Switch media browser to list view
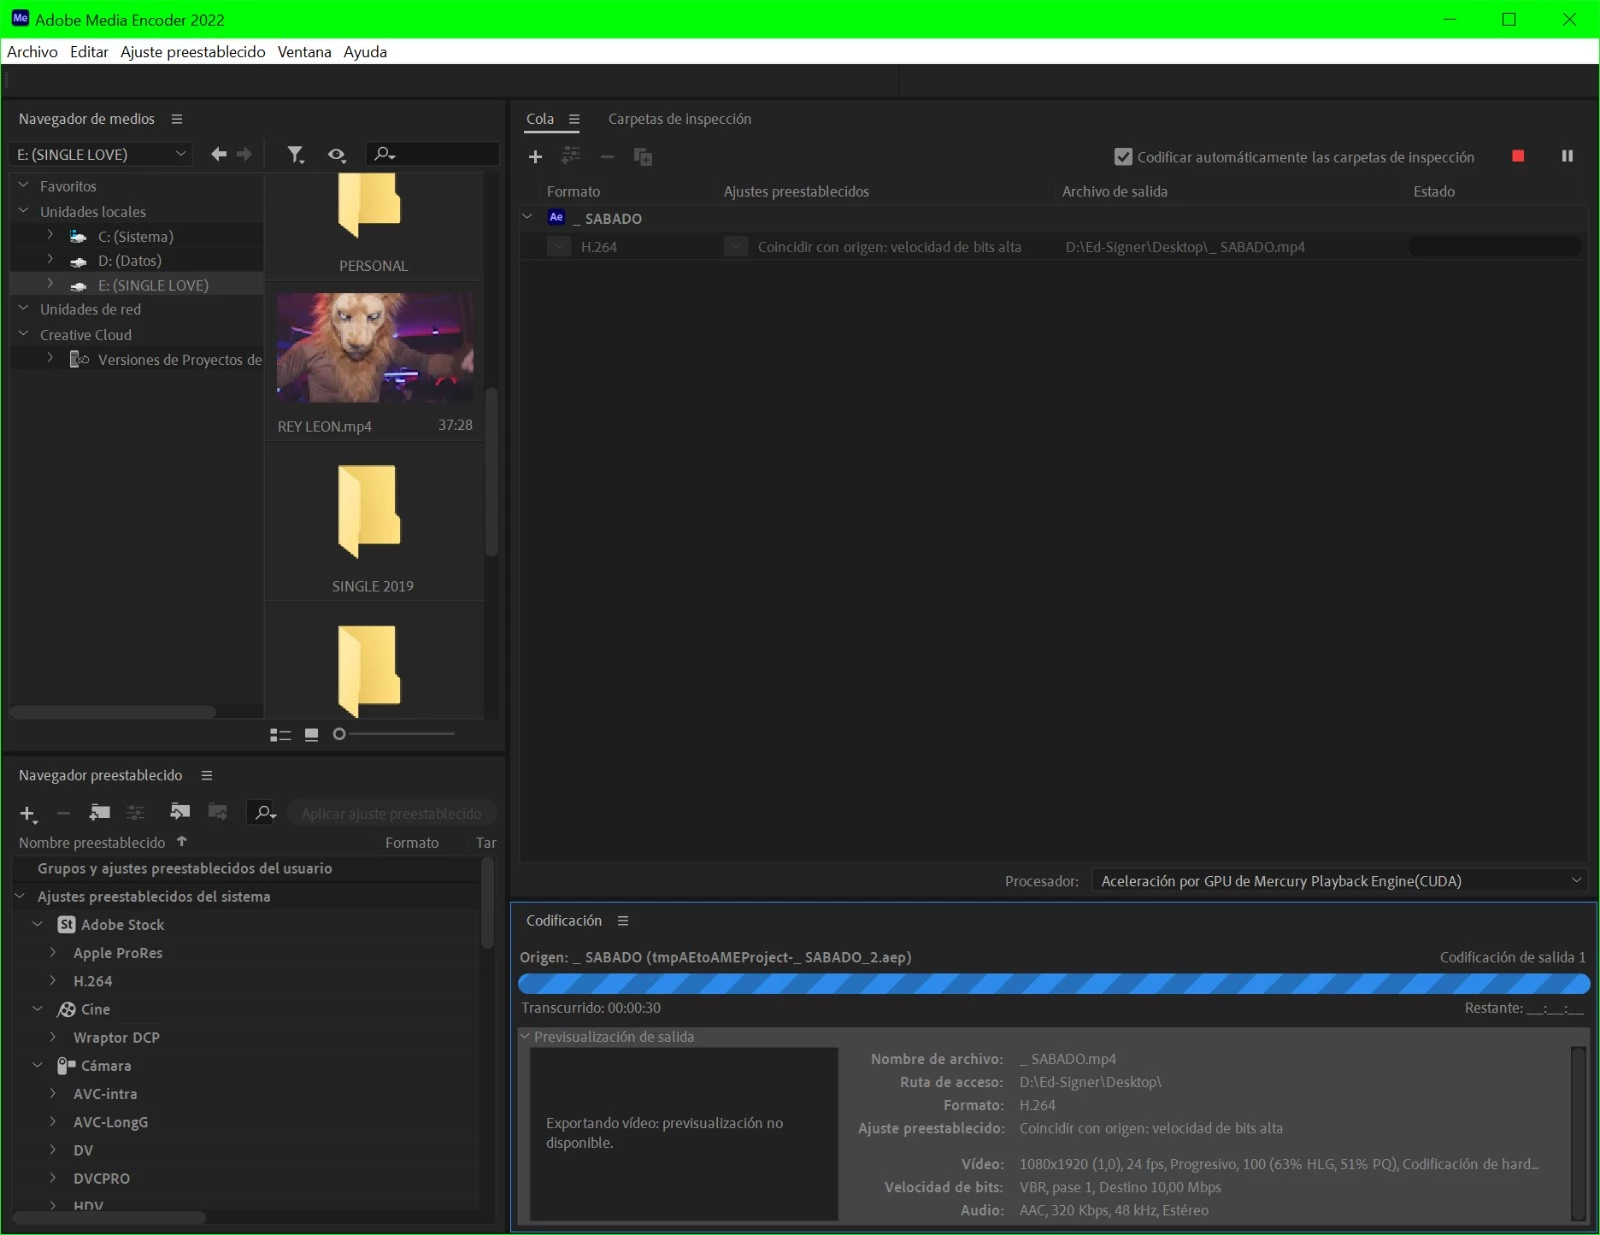Viewport: 1600px width, 1235px height. point(280,735)
